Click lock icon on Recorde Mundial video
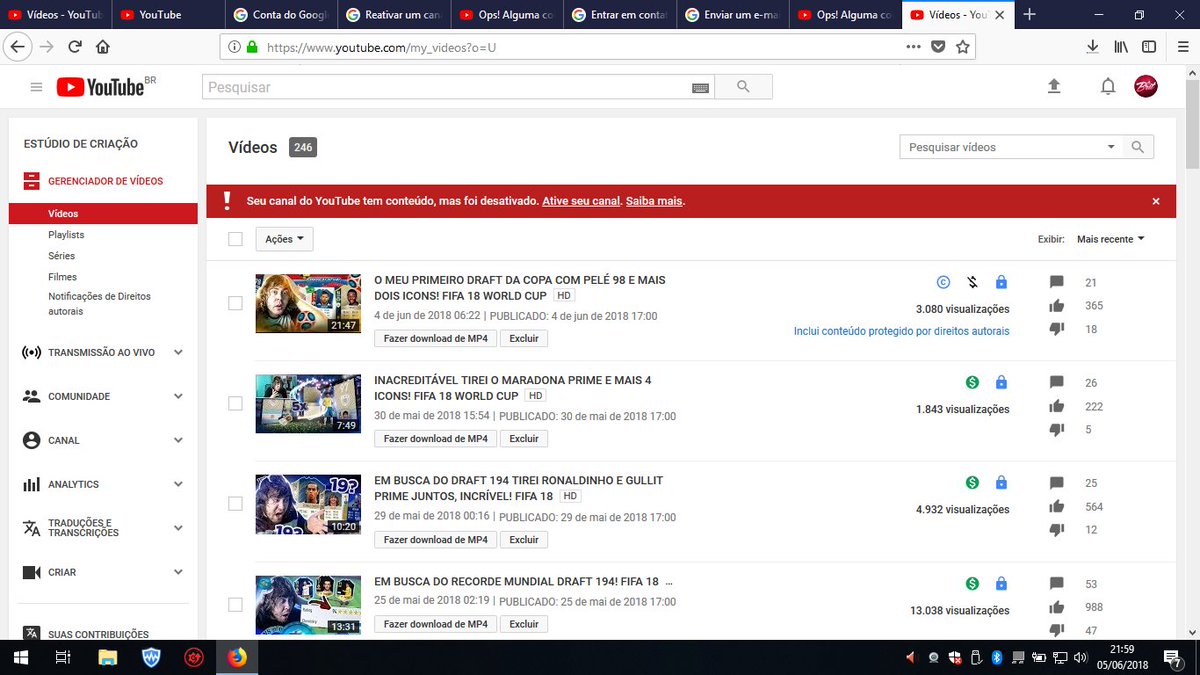The height and width of the screenshot is (675, 1200). pos(1001,583)
